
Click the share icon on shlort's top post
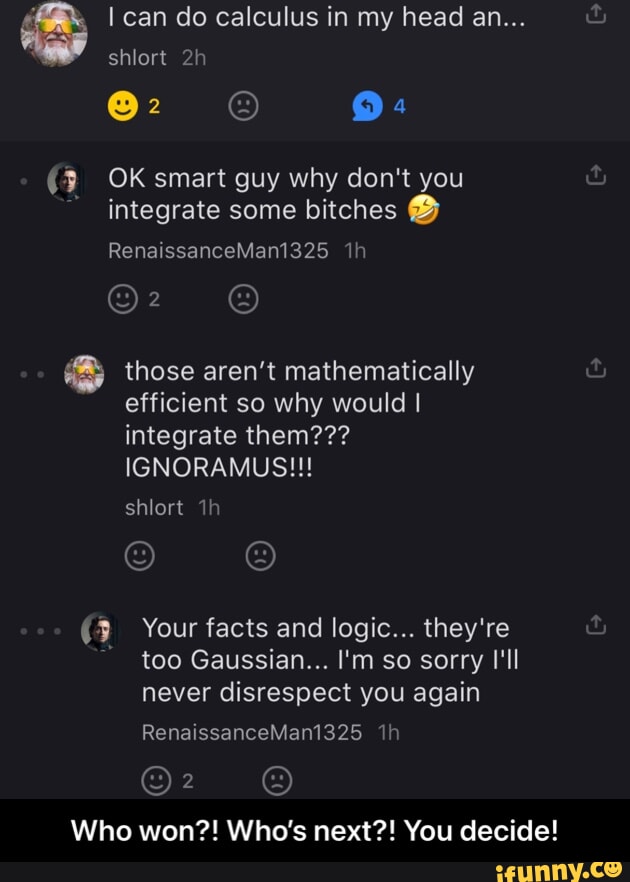tap(596, 13)
